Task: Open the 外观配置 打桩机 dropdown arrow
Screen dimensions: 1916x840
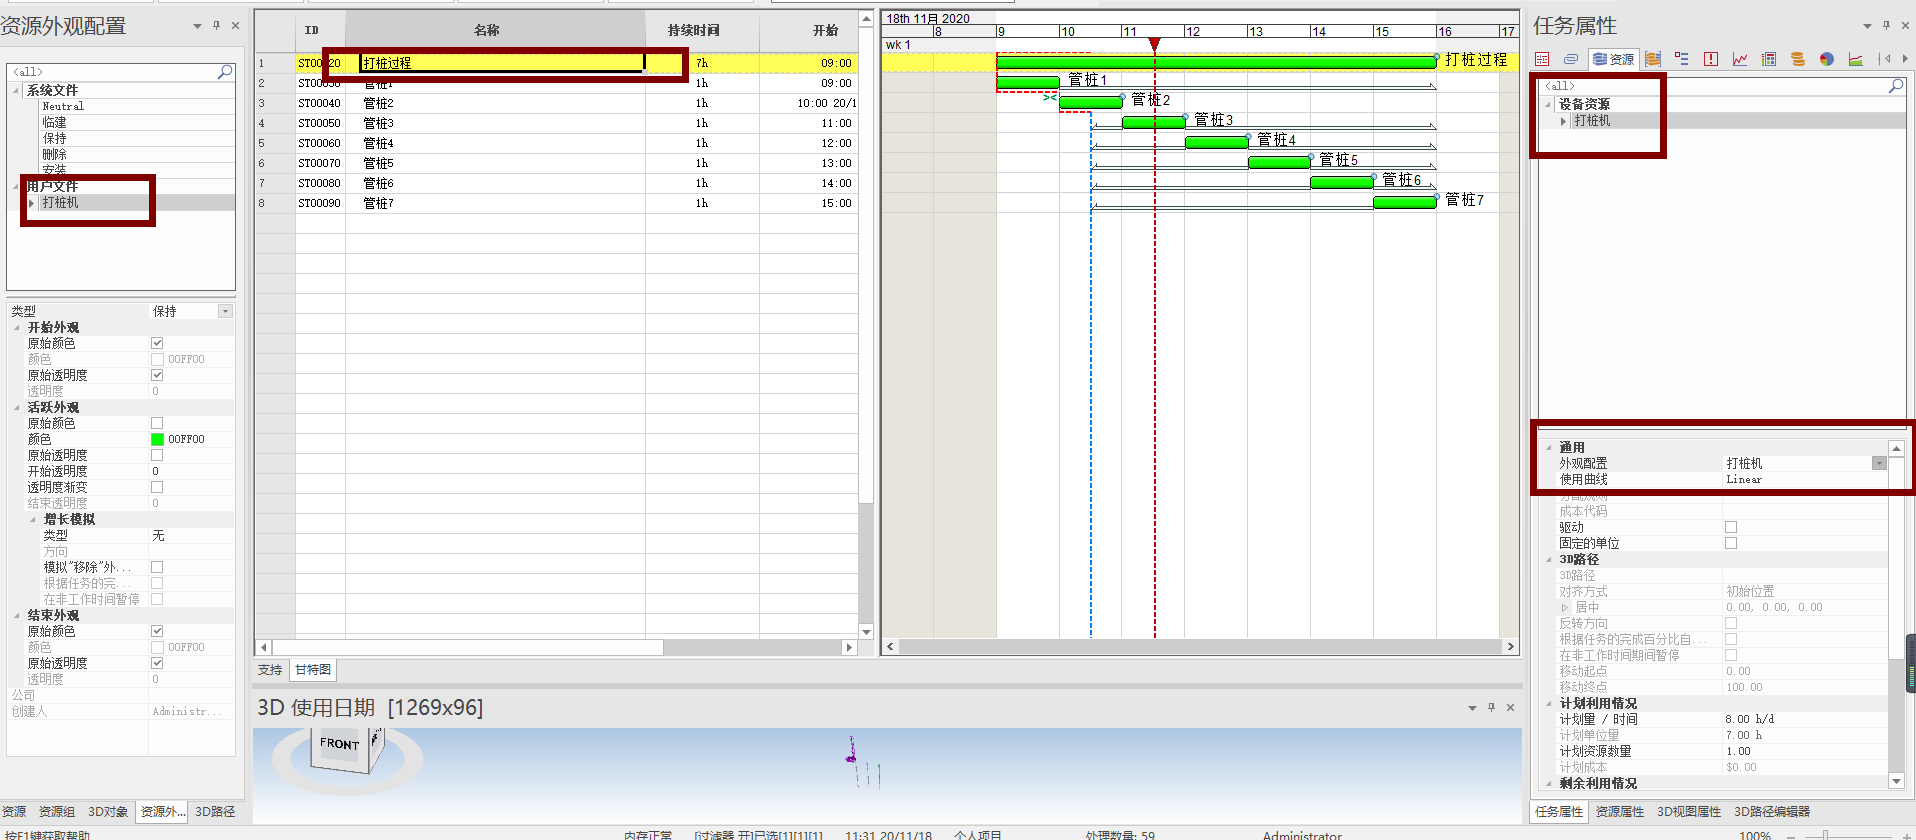Action: tap(1879, 463)
